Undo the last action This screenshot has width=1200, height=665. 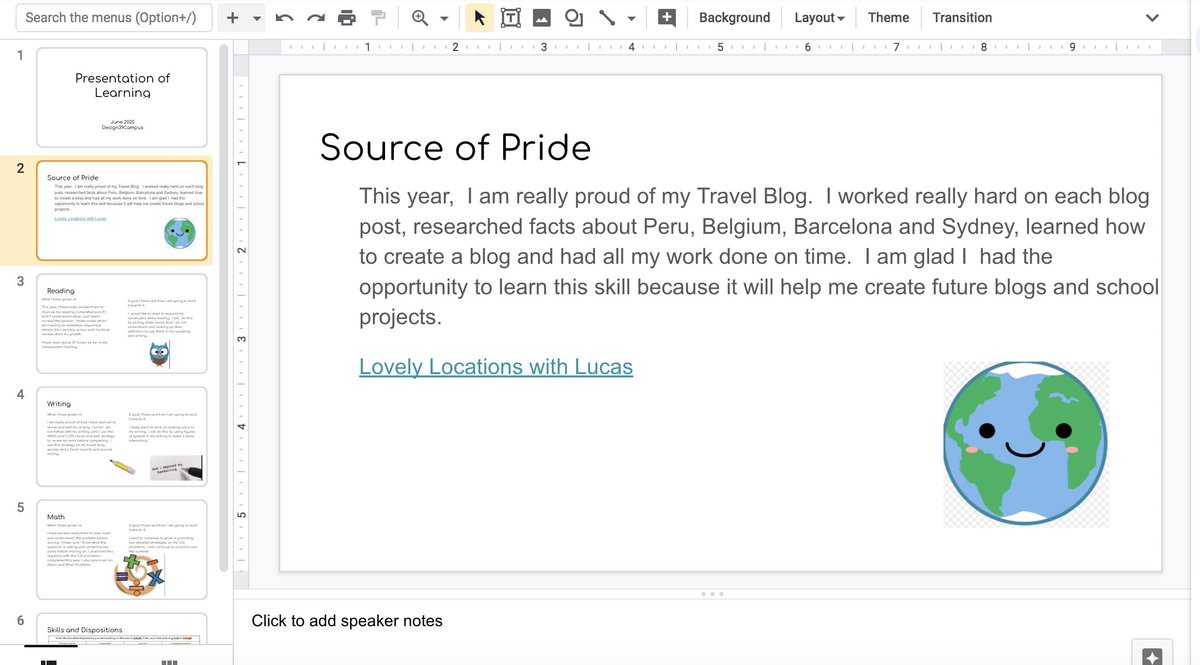[x=283, y=18]
